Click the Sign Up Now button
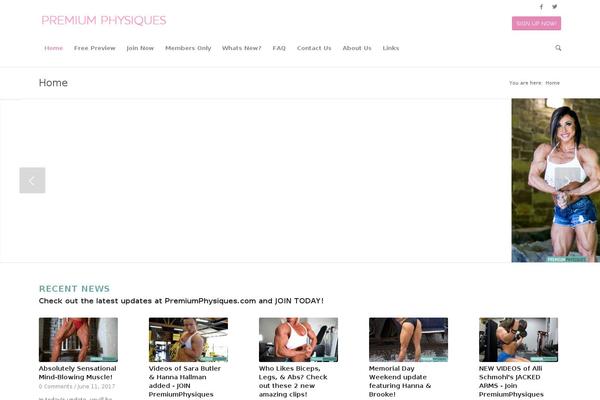Viewport: 600px width, 400px height. point(536,23)
